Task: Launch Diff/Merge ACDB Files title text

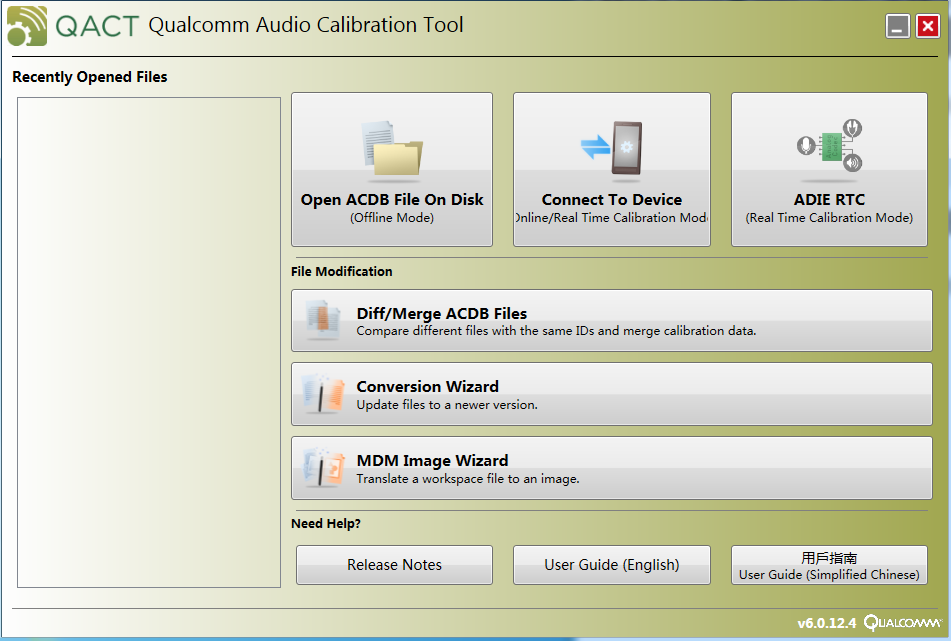Action: point(441,314)
